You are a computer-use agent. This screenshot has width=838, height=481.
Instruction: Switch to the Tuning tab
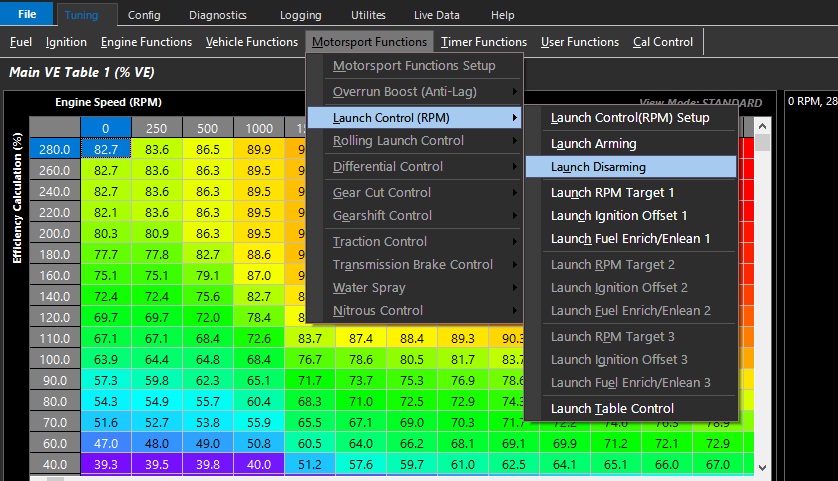pyautogui.click(x=81, y=15)
